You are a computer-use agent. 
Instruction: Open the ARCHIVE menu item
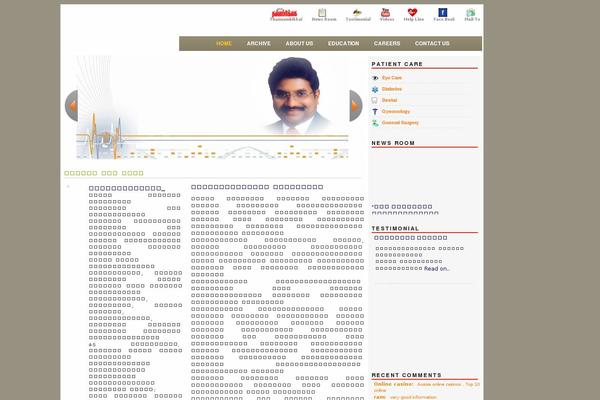[259, 44]
